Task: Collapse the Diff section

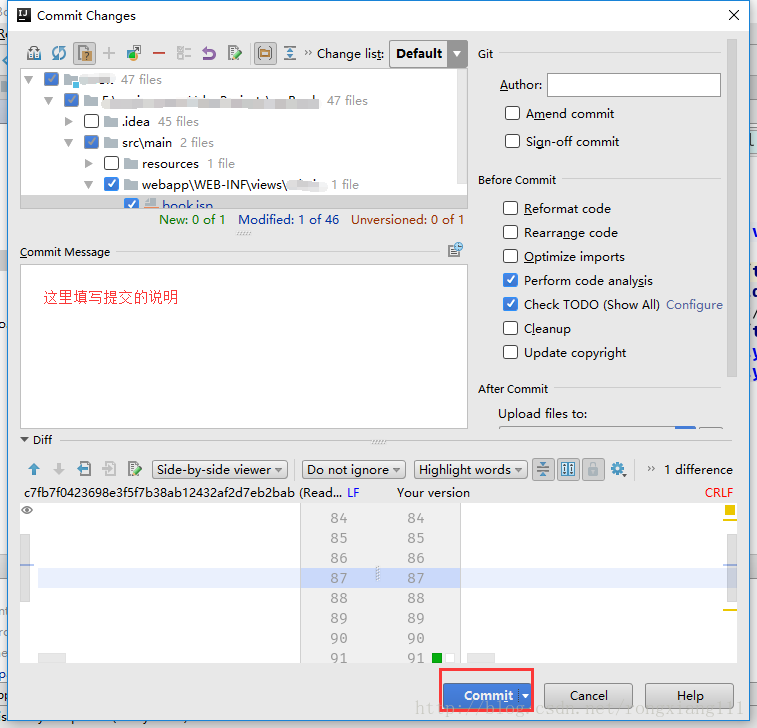Action: click(25, 439)
